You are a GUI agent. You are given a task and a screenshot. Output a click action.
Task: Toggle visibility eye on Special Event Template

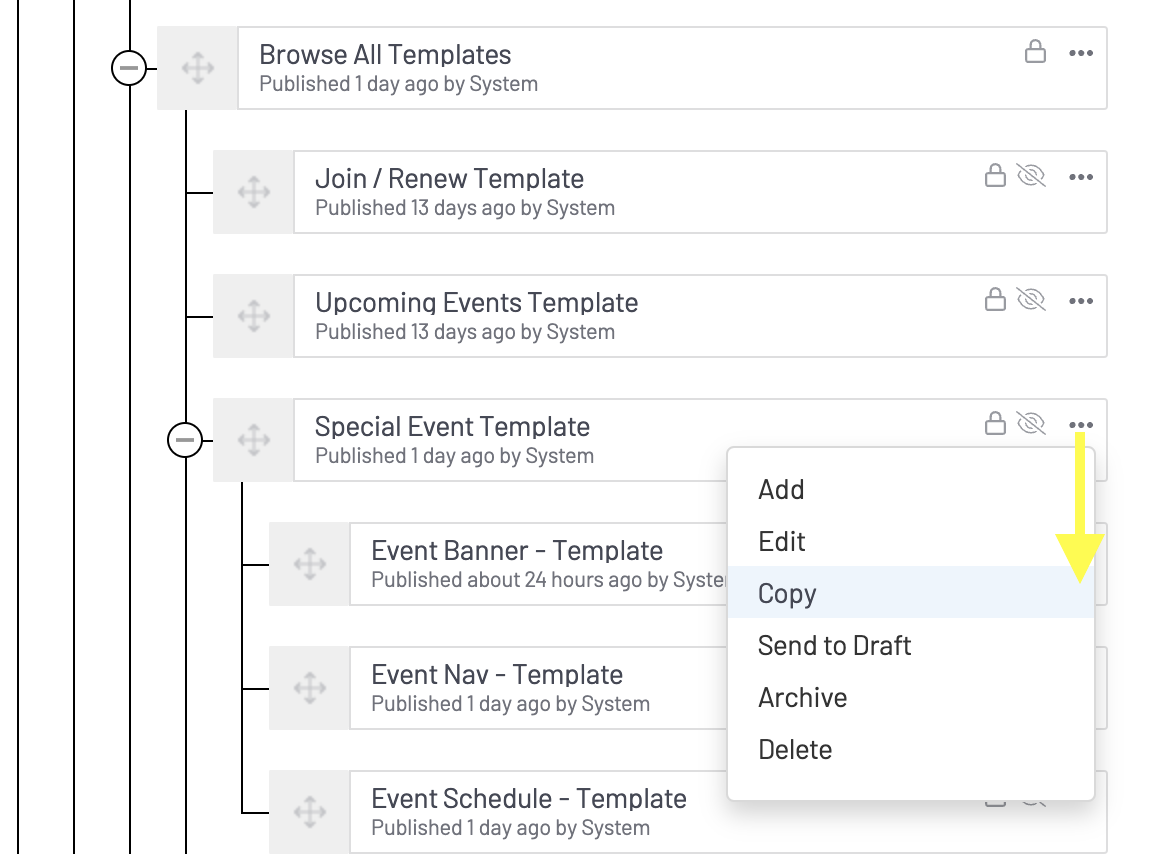click(1030, 424)
